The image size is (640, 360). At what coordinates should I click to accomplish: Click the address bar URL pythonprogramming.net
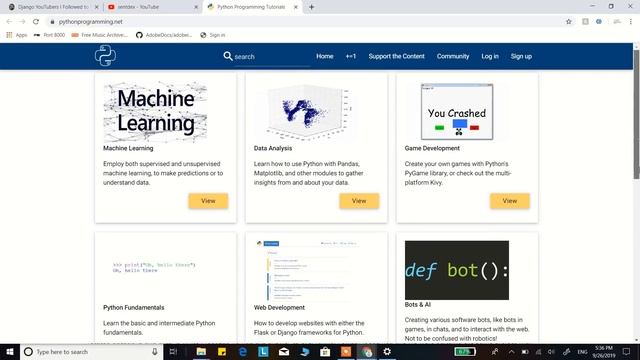91,22
